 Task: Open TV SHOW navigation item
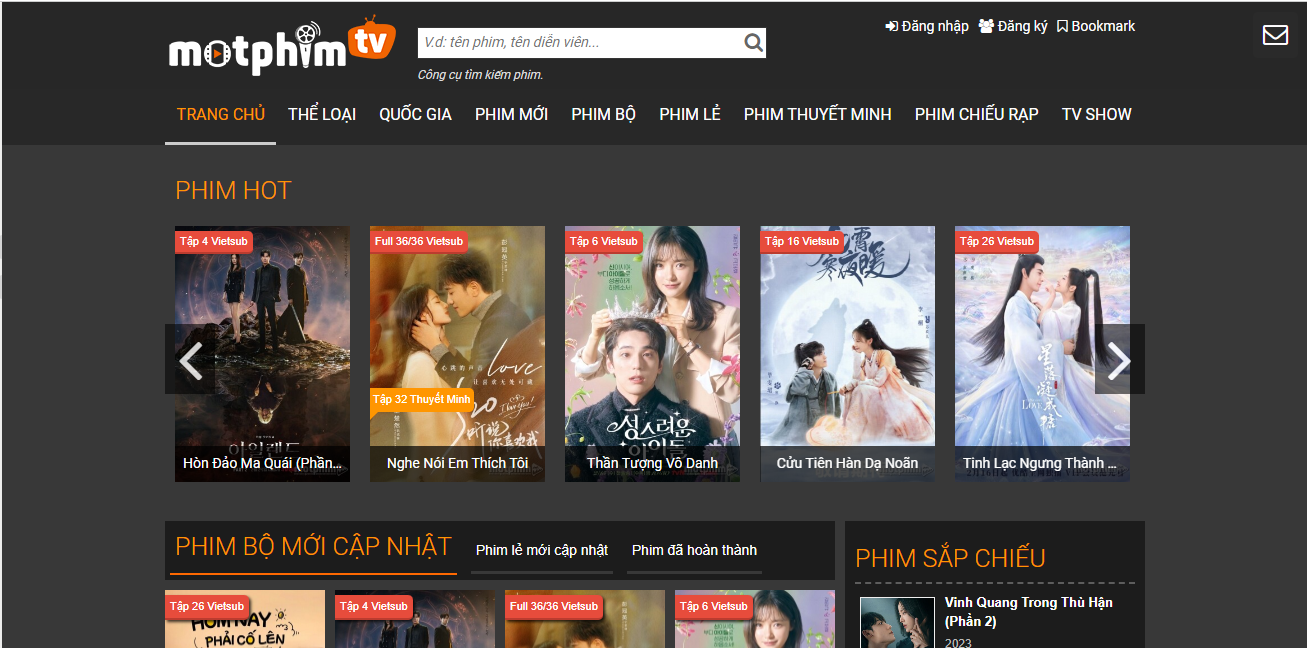(1097, 114)
